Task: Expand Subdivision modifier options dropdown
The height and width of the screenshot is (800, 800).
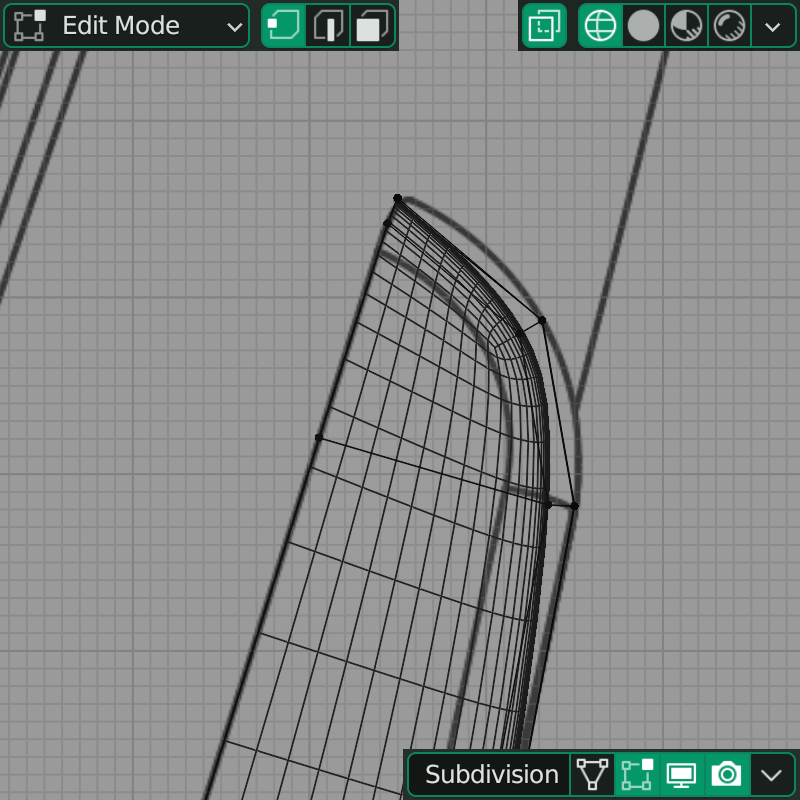Action: point(771,774)
